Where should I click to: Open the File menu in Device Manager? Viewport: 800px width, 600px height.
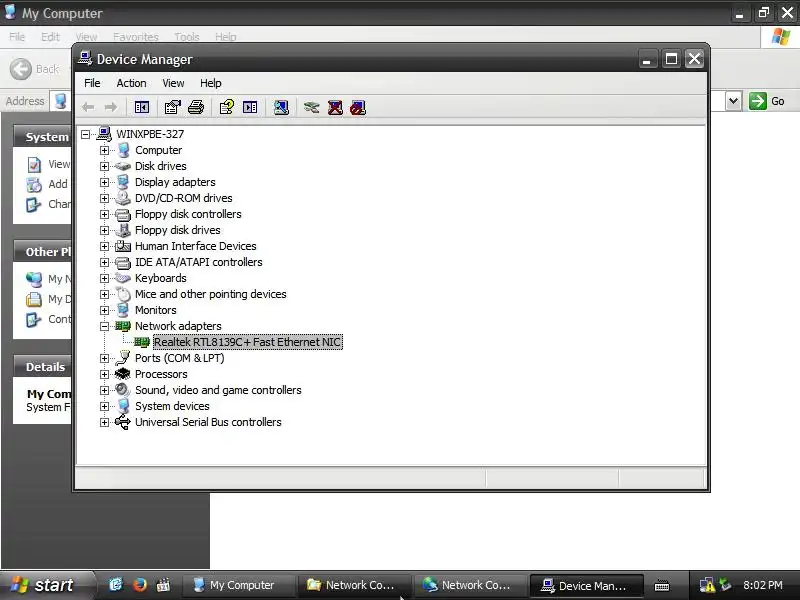[x=92, y=83]
